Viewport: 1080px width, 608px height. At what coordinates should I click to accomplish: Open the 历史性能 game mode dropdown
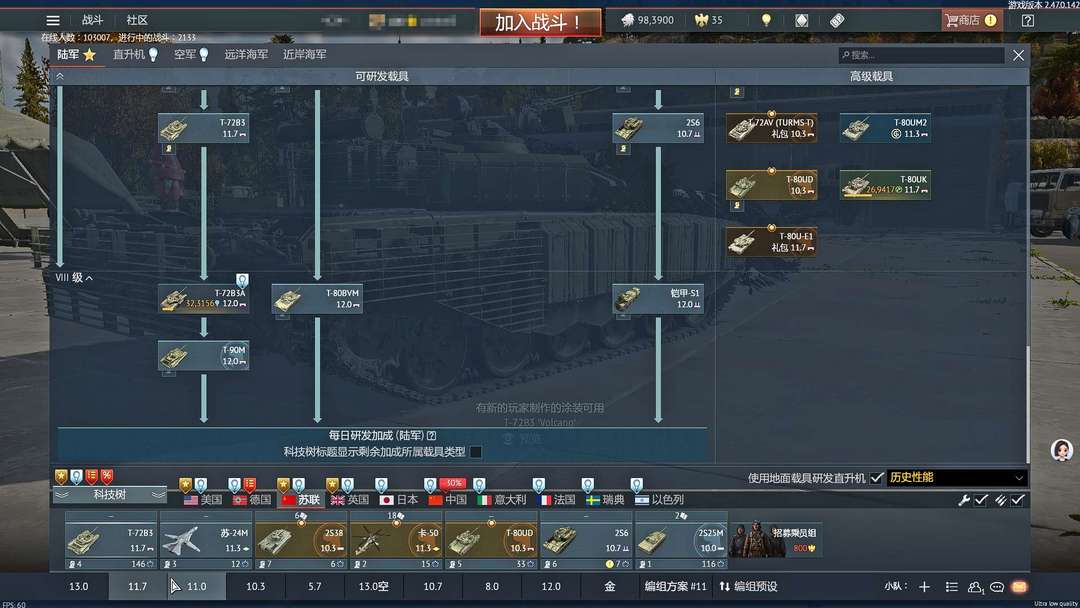[957, 478]
